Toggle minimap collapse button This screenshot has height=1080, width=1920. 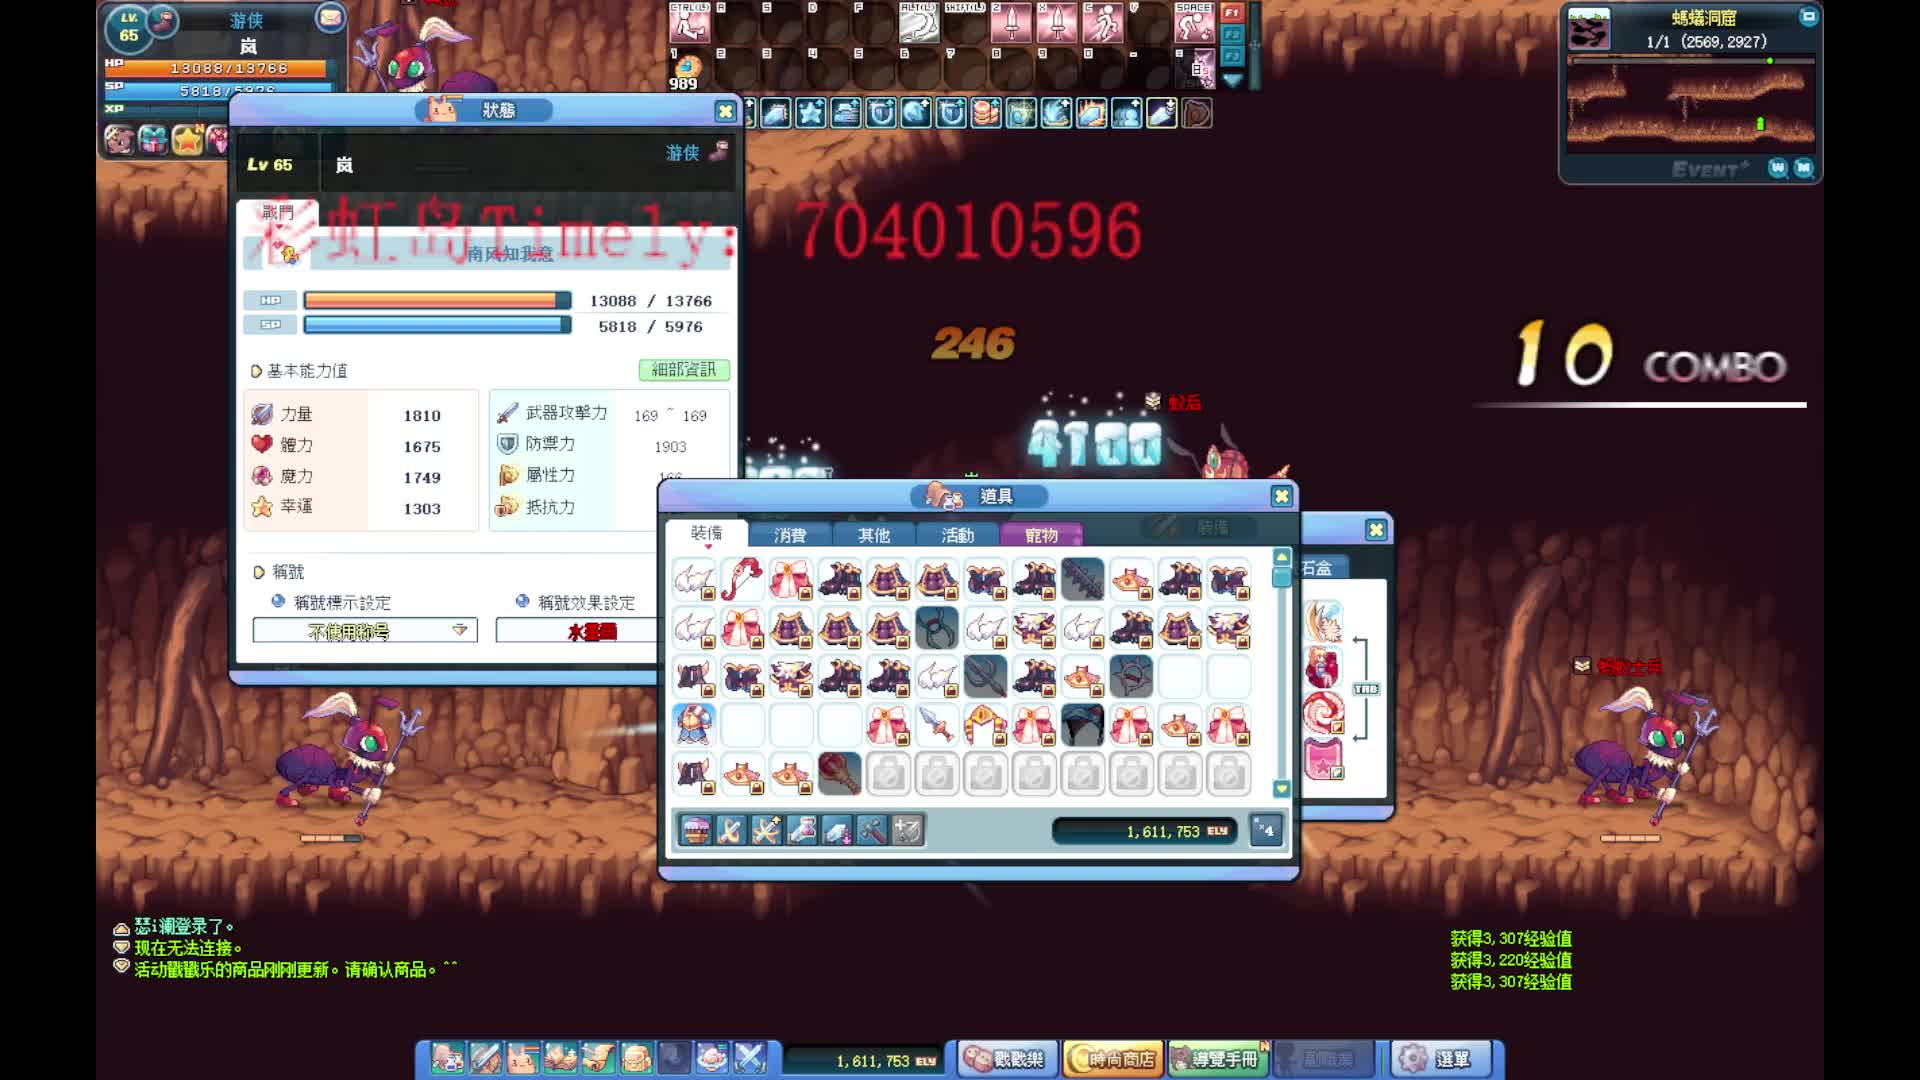click(x=1808, y=16)
